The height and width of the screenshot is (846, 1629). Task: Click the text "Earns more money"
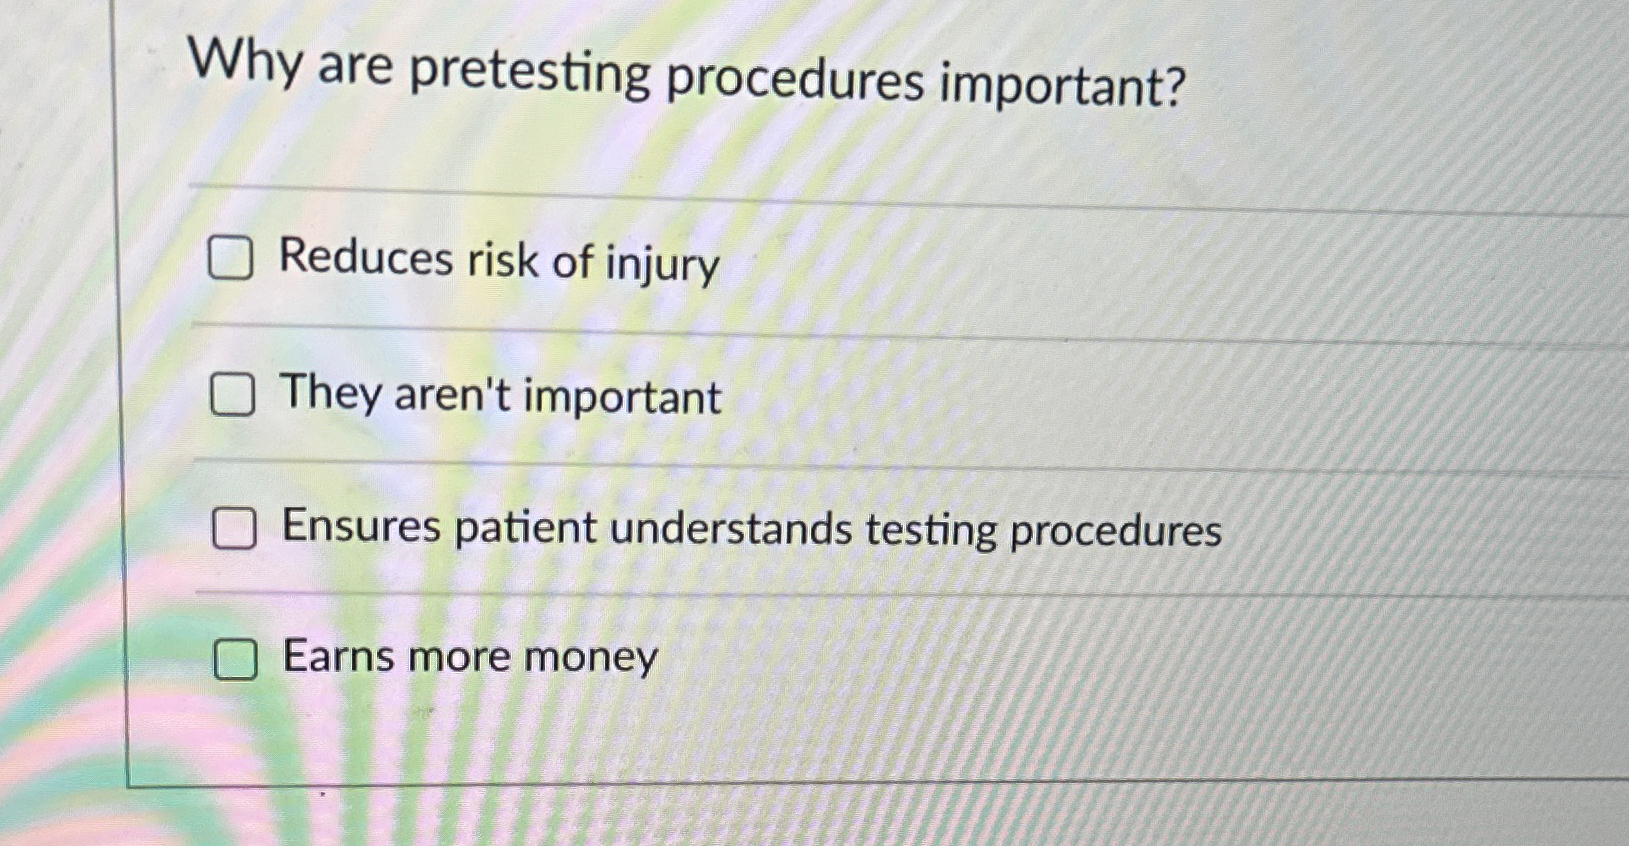pos(468,657)
